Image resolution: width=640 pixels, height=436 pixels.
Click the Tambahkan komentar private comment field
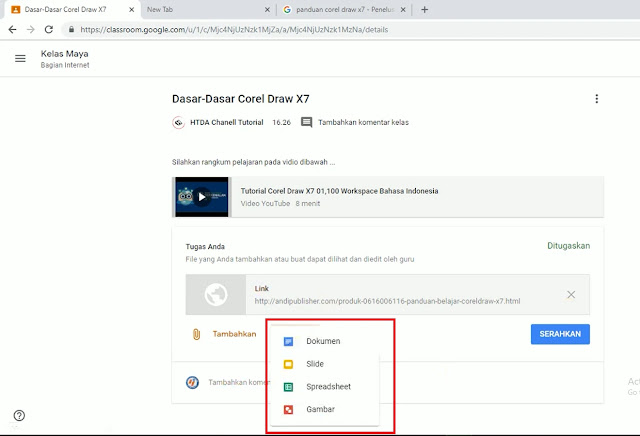coord(239,383)
